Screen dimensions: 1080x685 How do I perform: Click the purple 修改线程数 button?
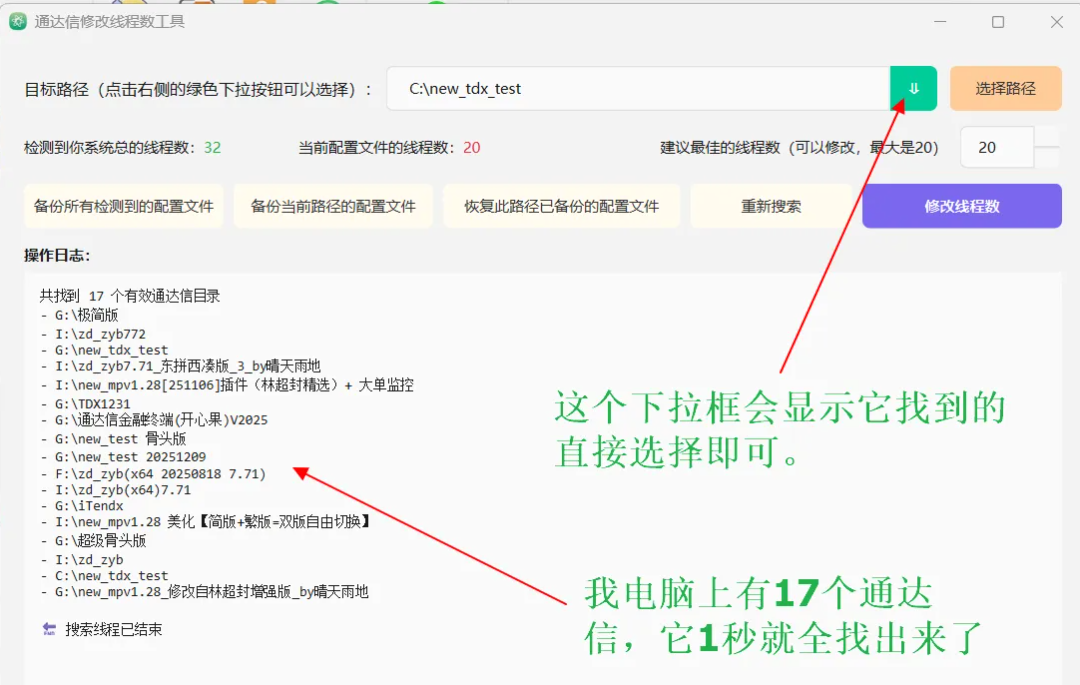pyautogui.click(x=961, y=205)
